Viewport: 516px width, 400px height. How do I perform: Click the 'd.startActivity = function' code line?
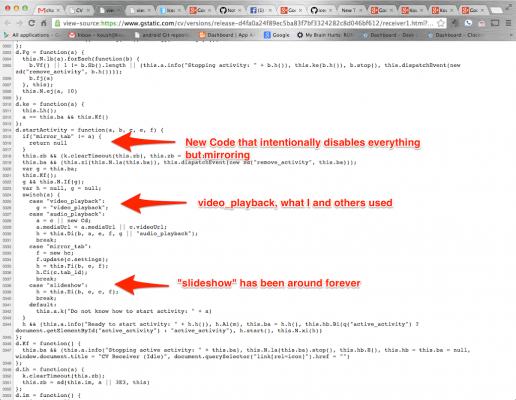[x=89, y=130]
